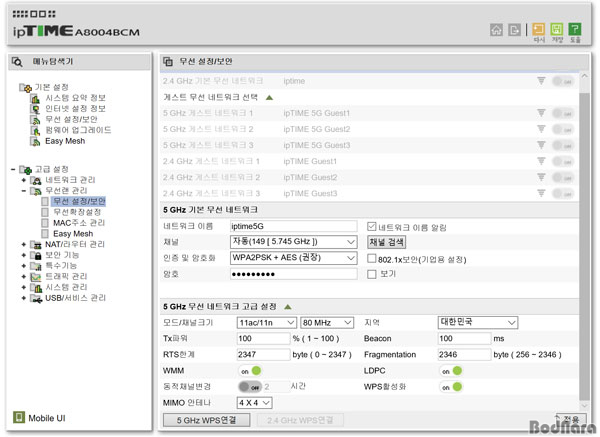Click the menu search magnifier icon
Image resolution: width=600 pixels, height=437 pixels.
[17, 62]
